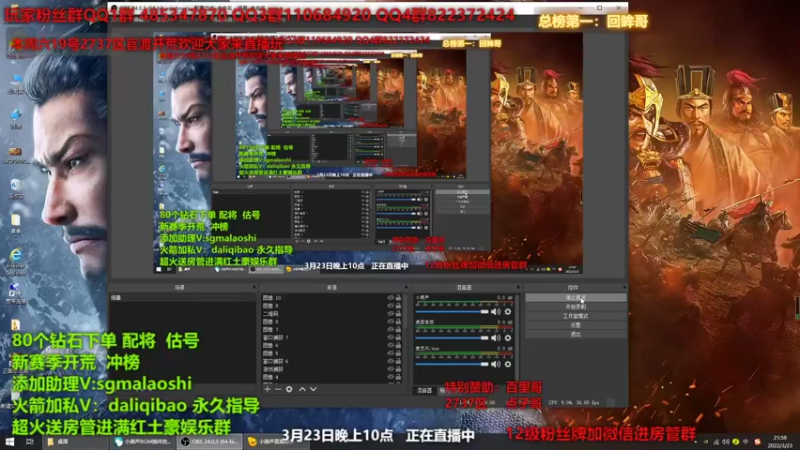Toggle lock icon of 游戏捕获 source
Screen dimensions: 800x450
point(398,369)
